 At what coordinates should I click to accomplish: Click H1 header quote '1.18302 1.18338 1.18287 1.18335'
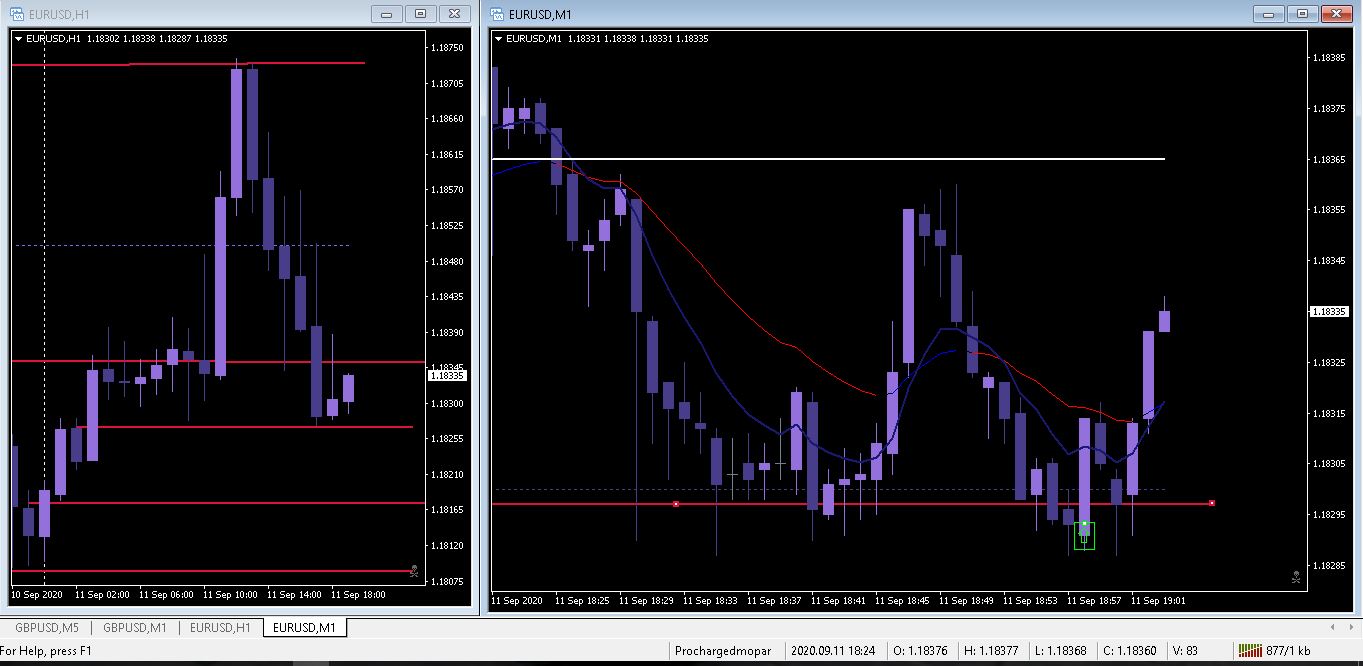(x=157, y=39)
